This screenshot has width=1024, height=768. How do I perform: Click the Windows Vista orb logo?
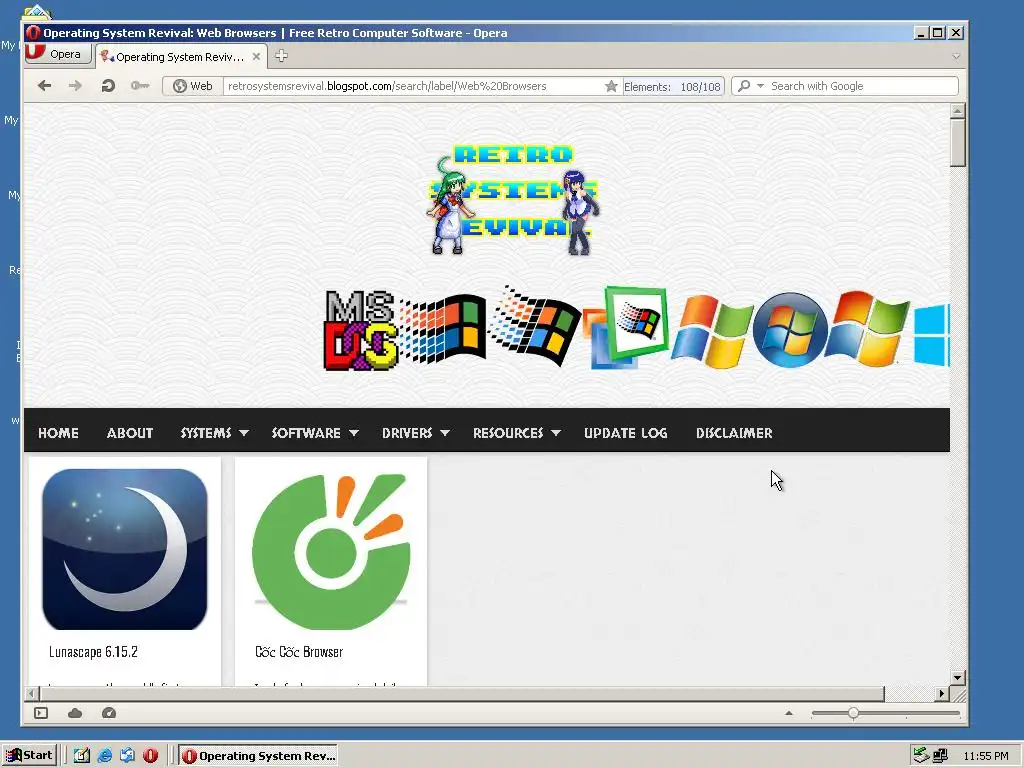[x=790, y=330]
